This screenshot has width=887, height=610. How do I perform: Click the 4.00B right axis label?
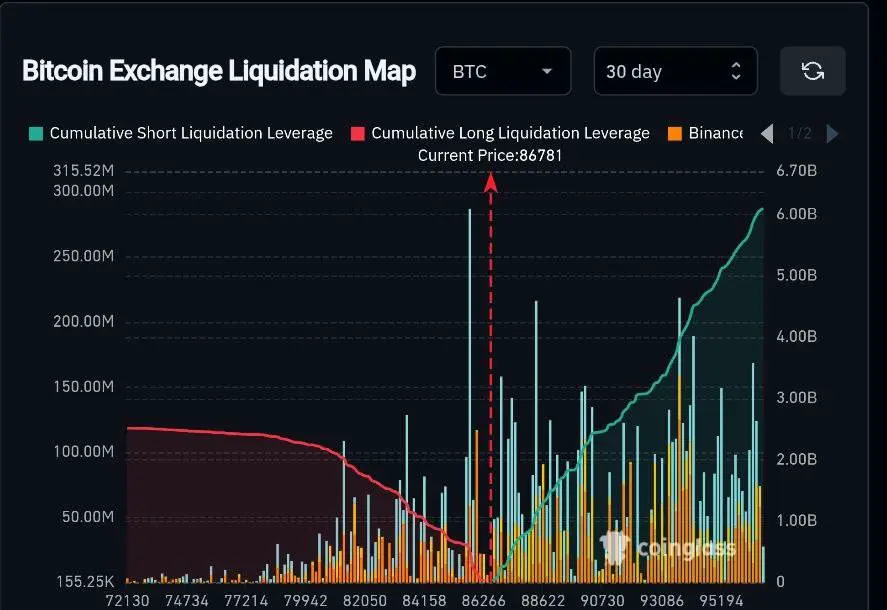796,337
